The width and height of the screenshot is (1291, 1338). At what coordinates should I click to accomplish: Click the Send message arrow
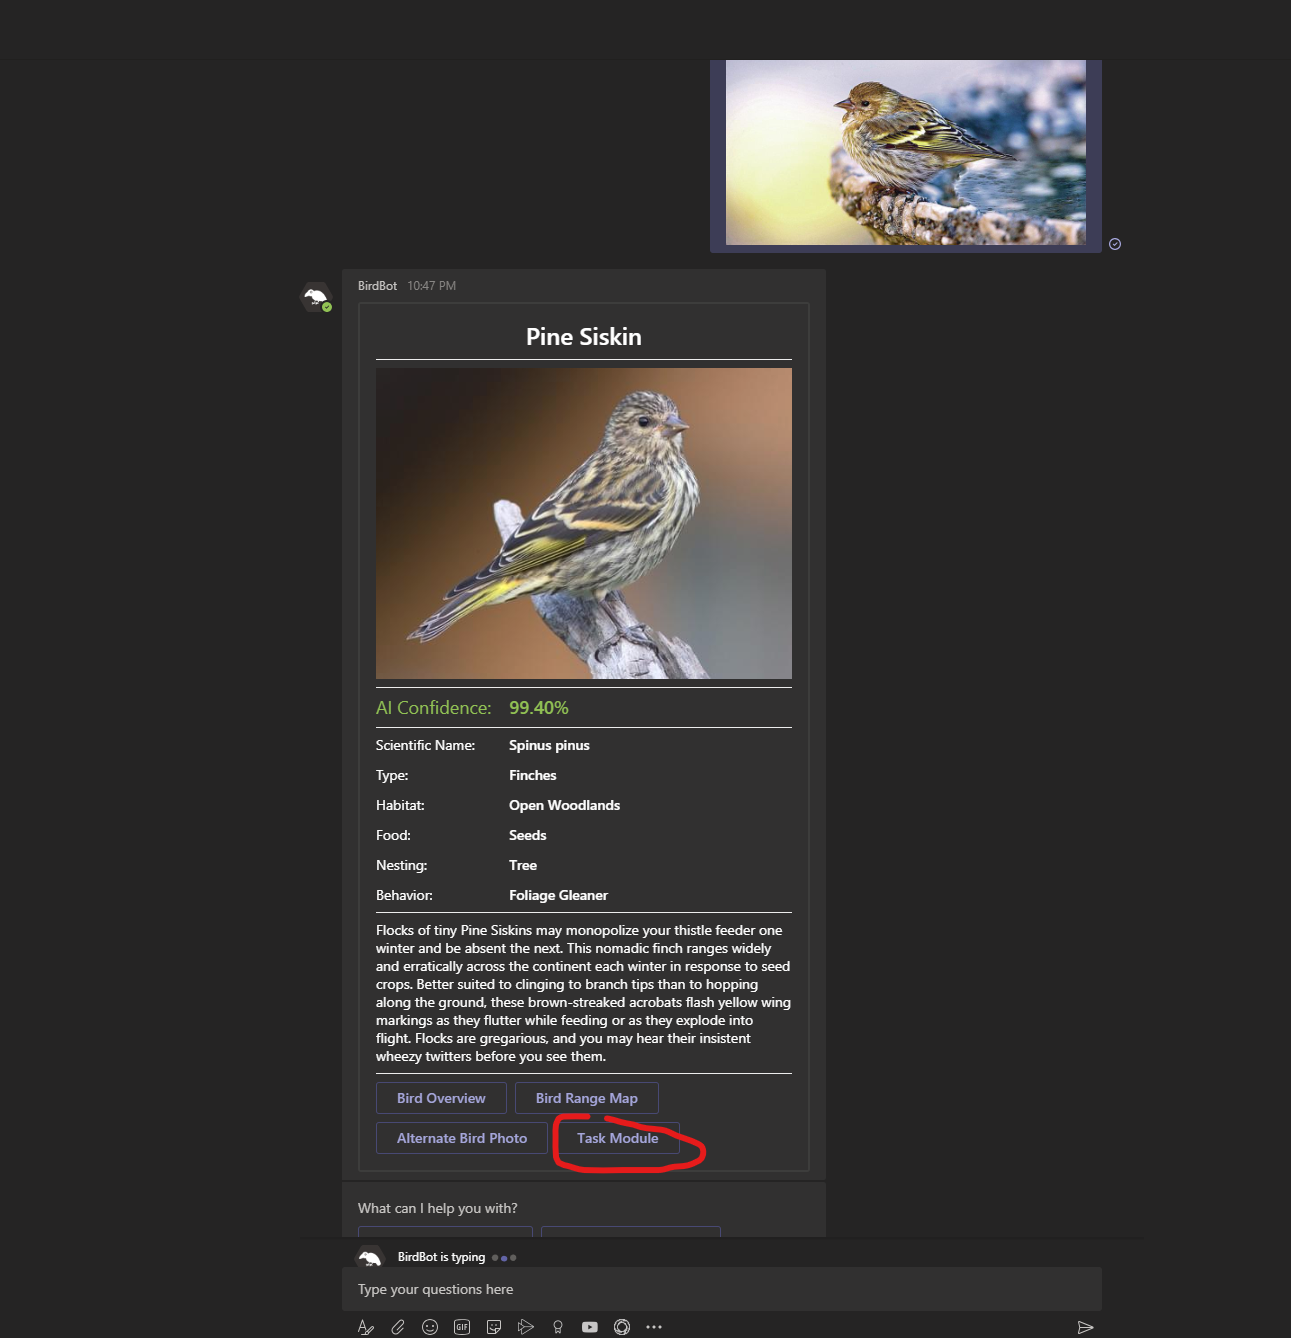[x=1085, y=1327]
